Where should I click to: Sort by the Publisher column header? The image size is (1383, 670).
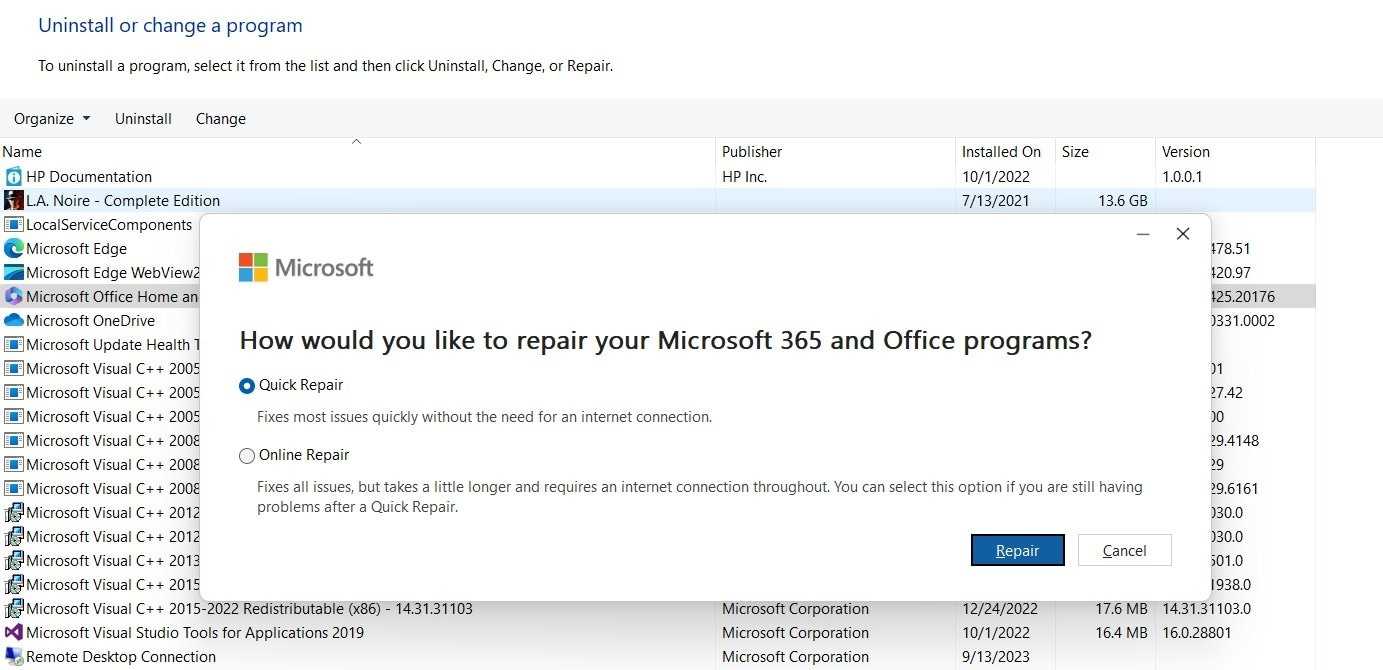(x=835, y=152)
